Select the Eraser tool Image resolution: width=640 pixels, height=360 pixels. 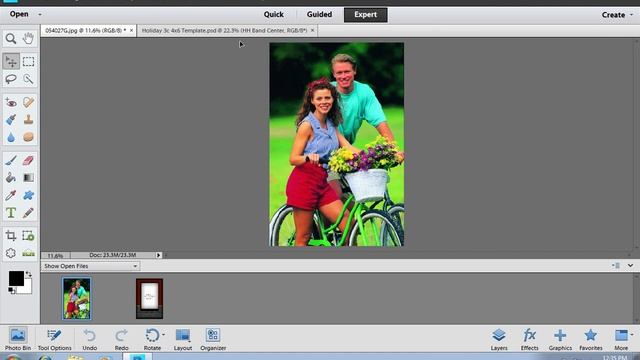click(x=28, y=160)
